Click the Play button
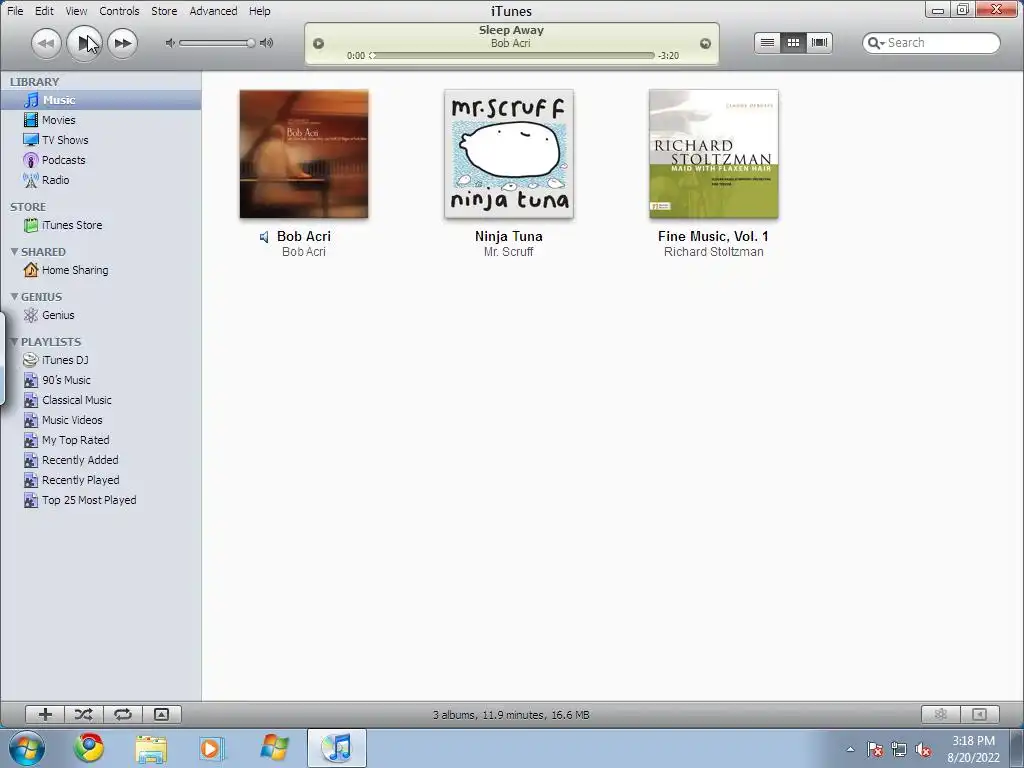This screenshot has width=1024, height=768. tap(84, 43)
